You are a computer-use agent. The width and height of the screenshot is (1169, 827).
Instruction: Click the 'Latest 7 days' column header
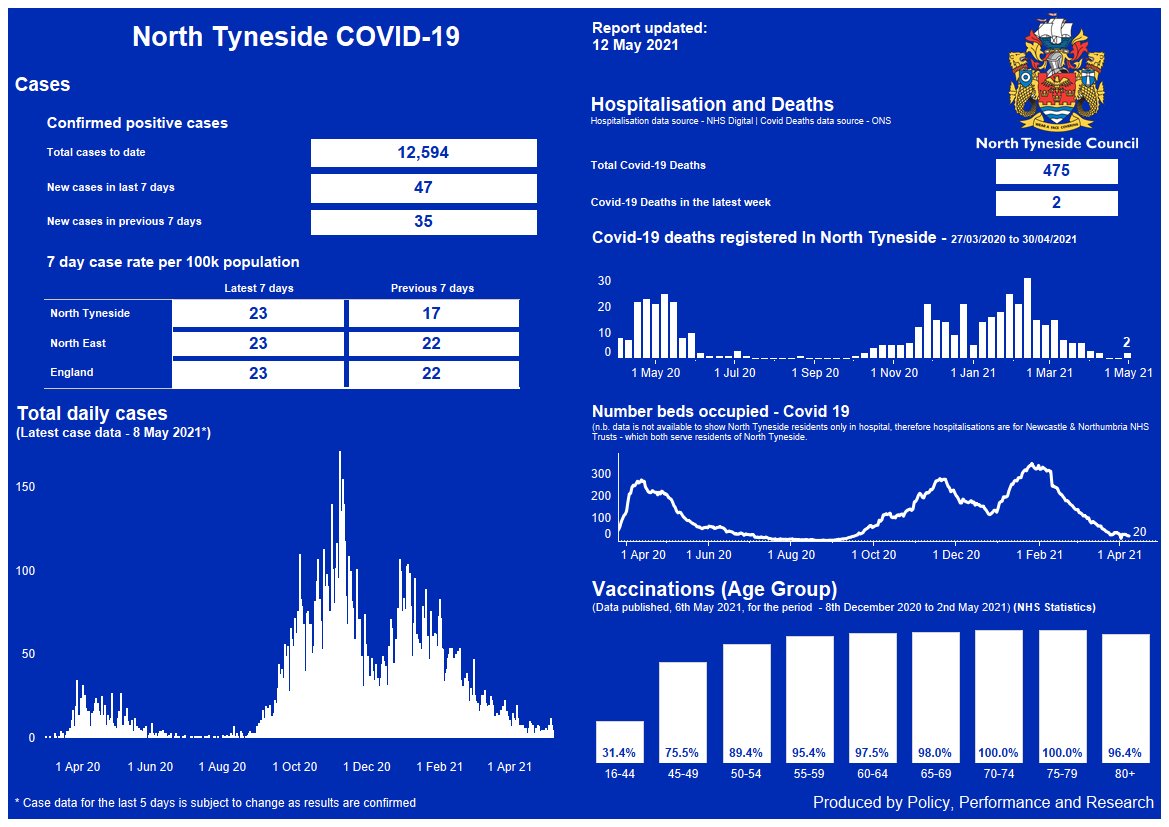pos(259,288)
